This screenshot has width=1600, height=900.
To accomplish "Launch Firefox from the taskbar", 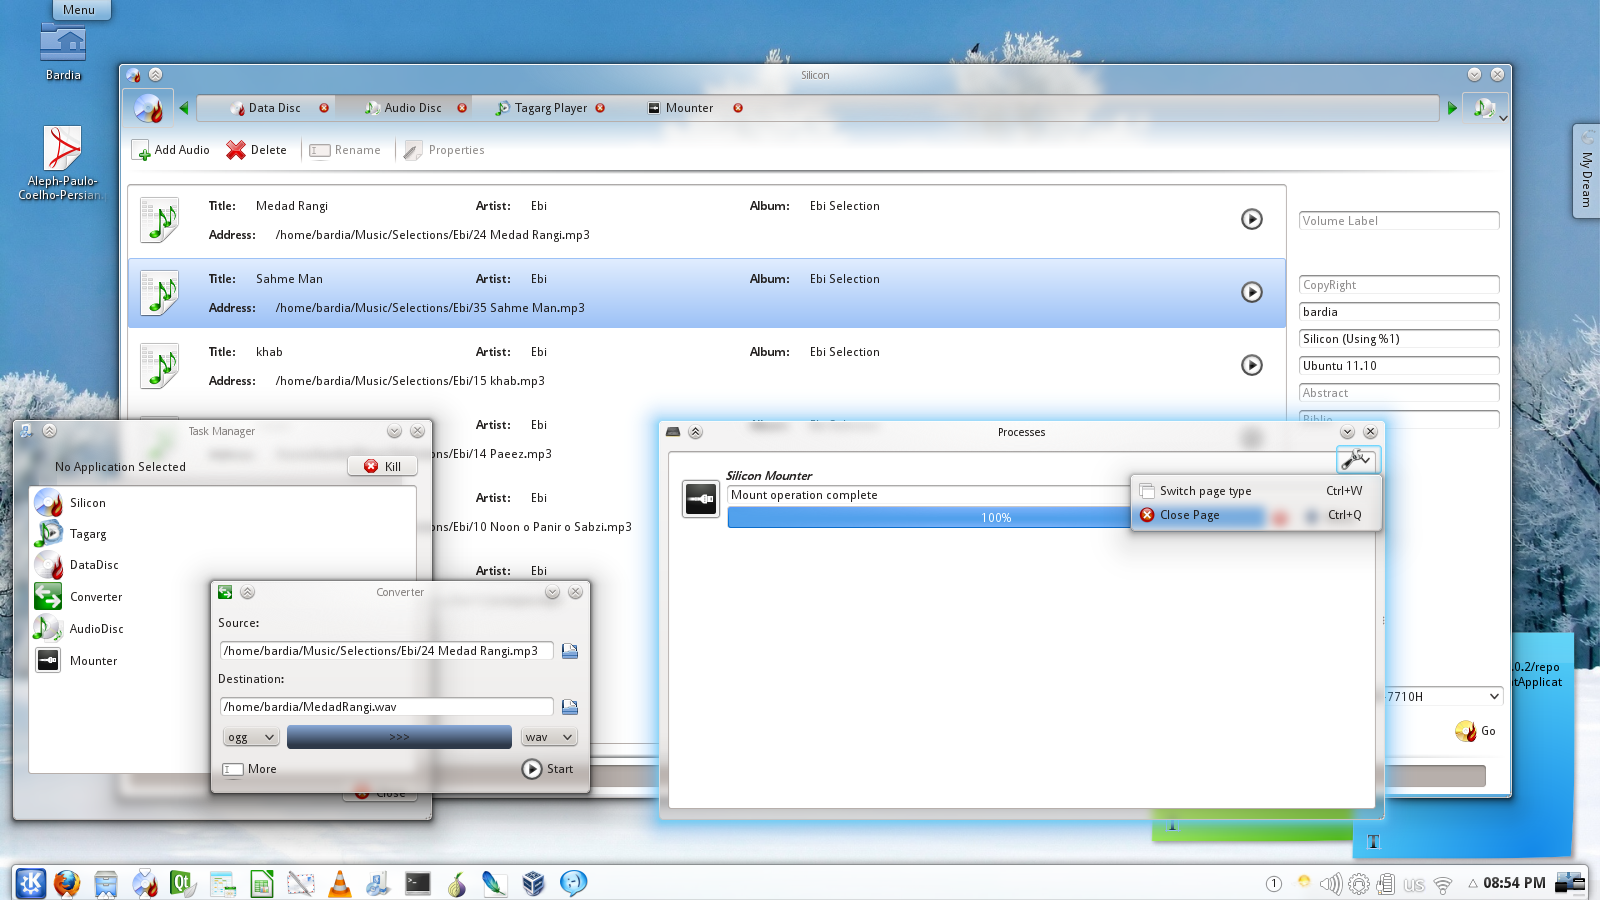I will coord(67,883).
